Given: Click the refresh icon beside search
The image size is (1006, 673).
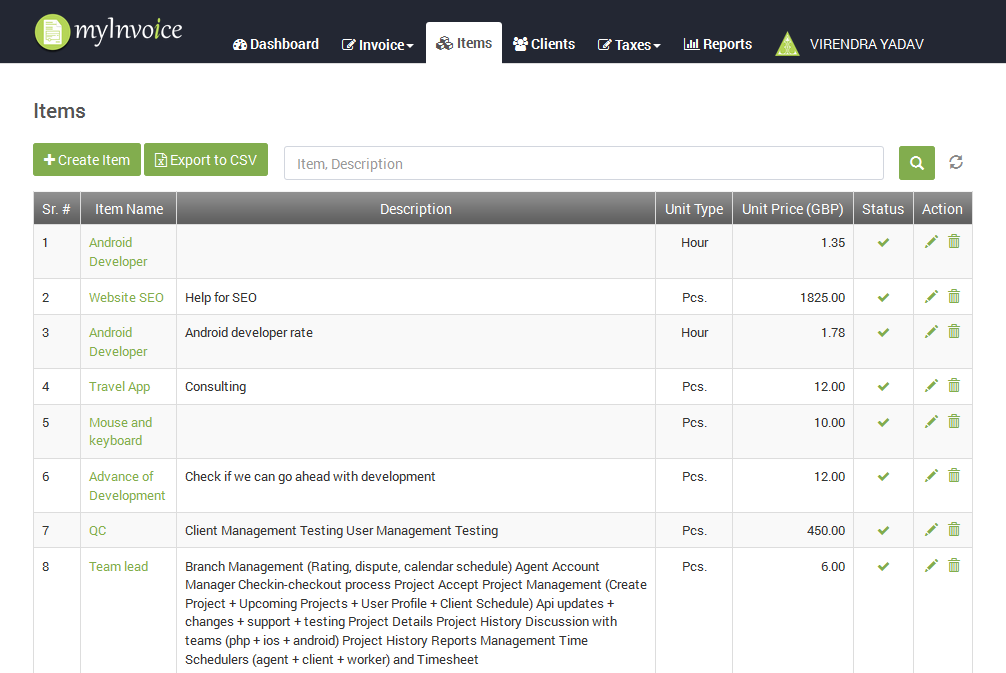Looking at the screenshot, I should click(956, 162).
